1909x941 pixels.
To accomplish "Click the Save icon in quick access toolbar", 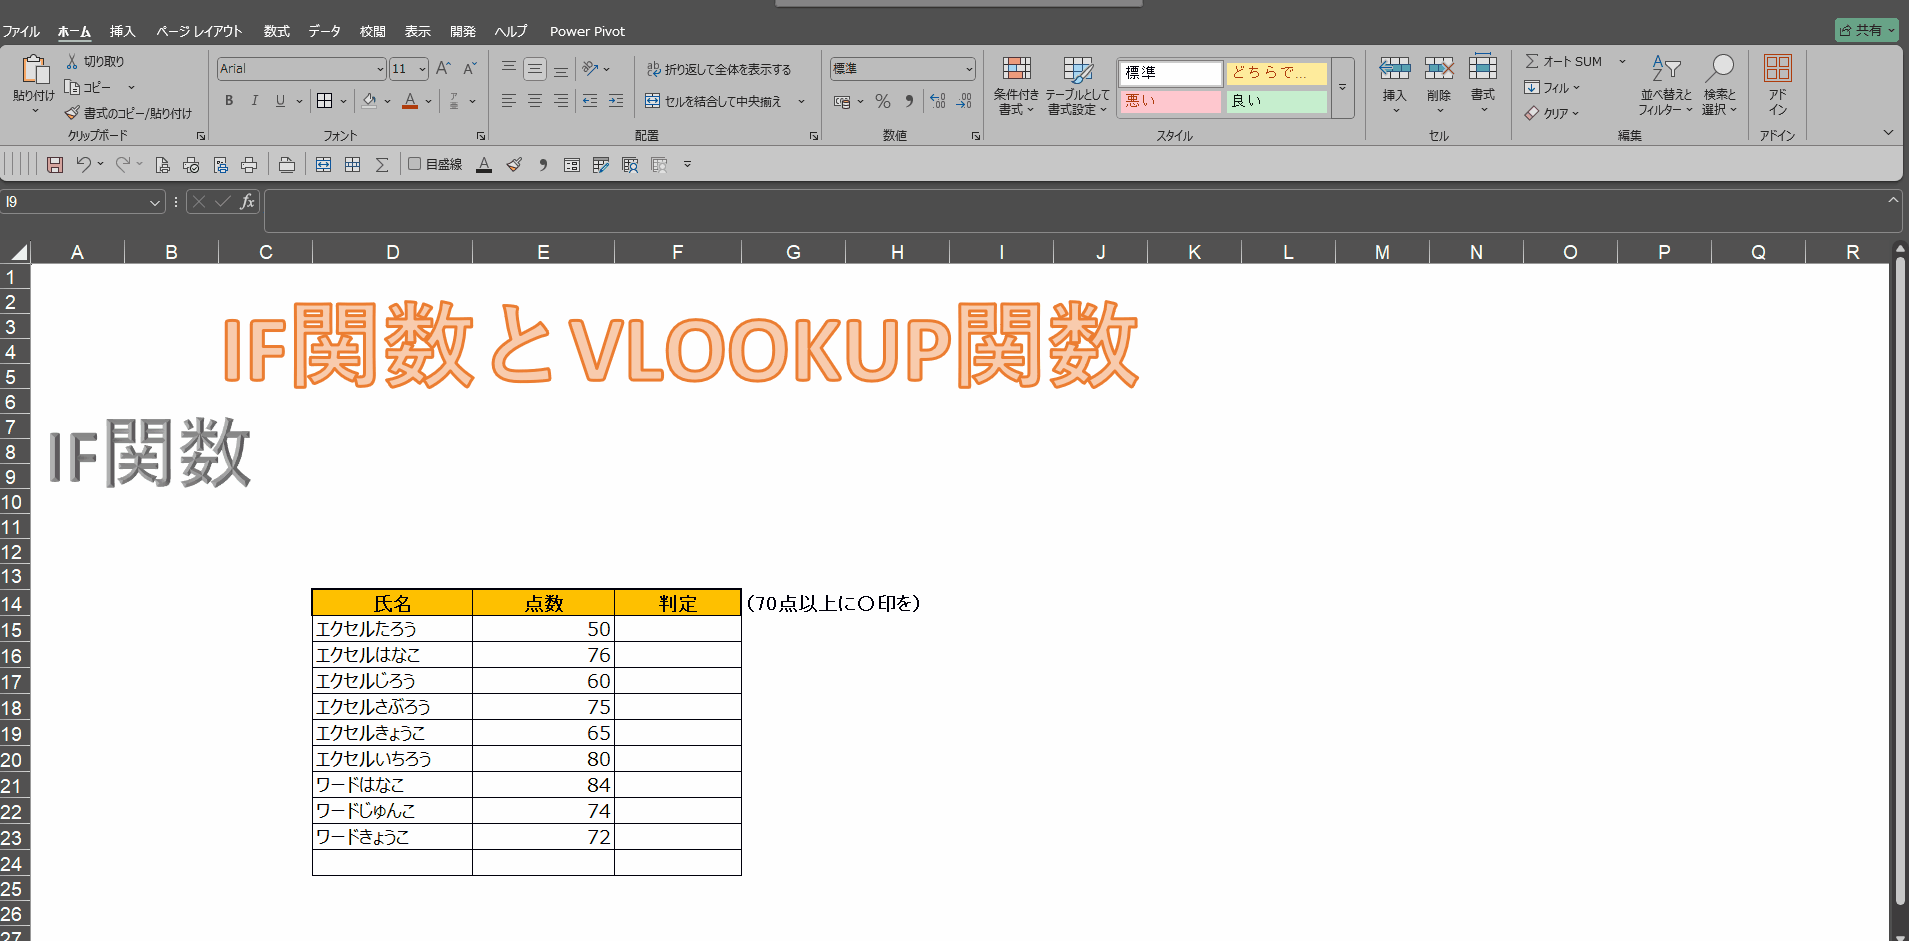I will [x=55, y=165].
